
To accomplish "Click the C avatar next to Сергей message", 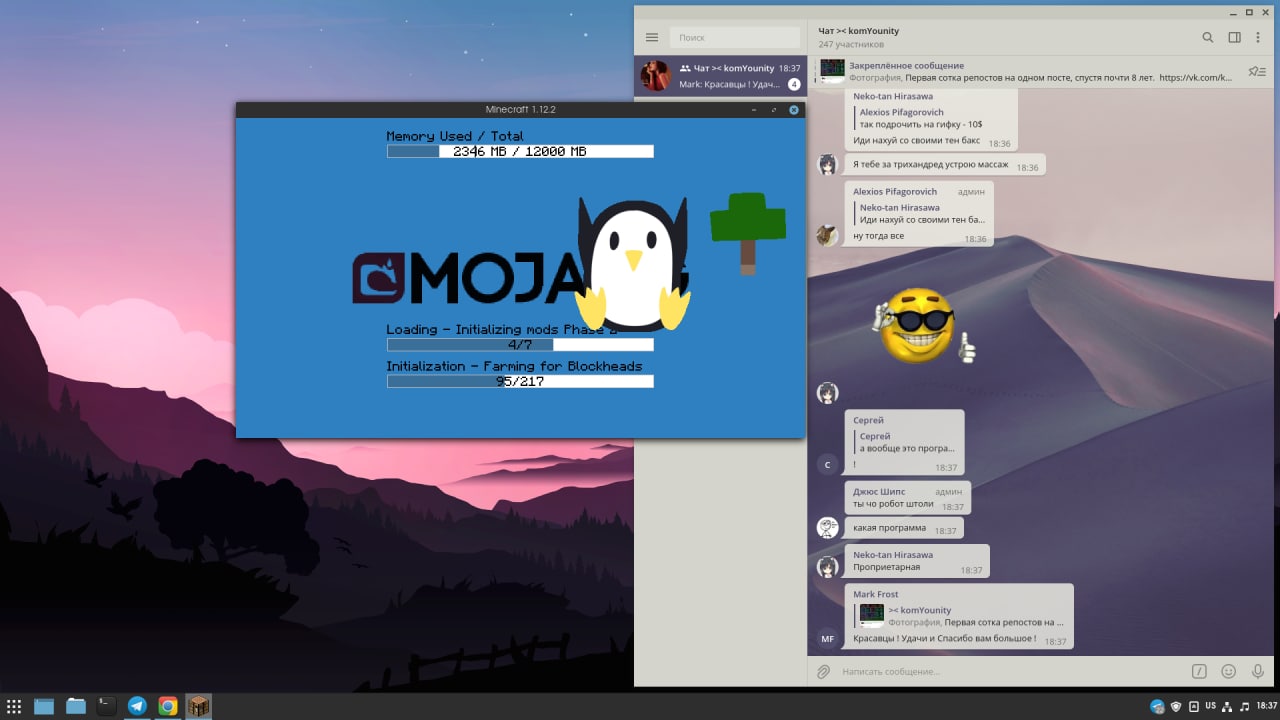I will tap(827, 464).
